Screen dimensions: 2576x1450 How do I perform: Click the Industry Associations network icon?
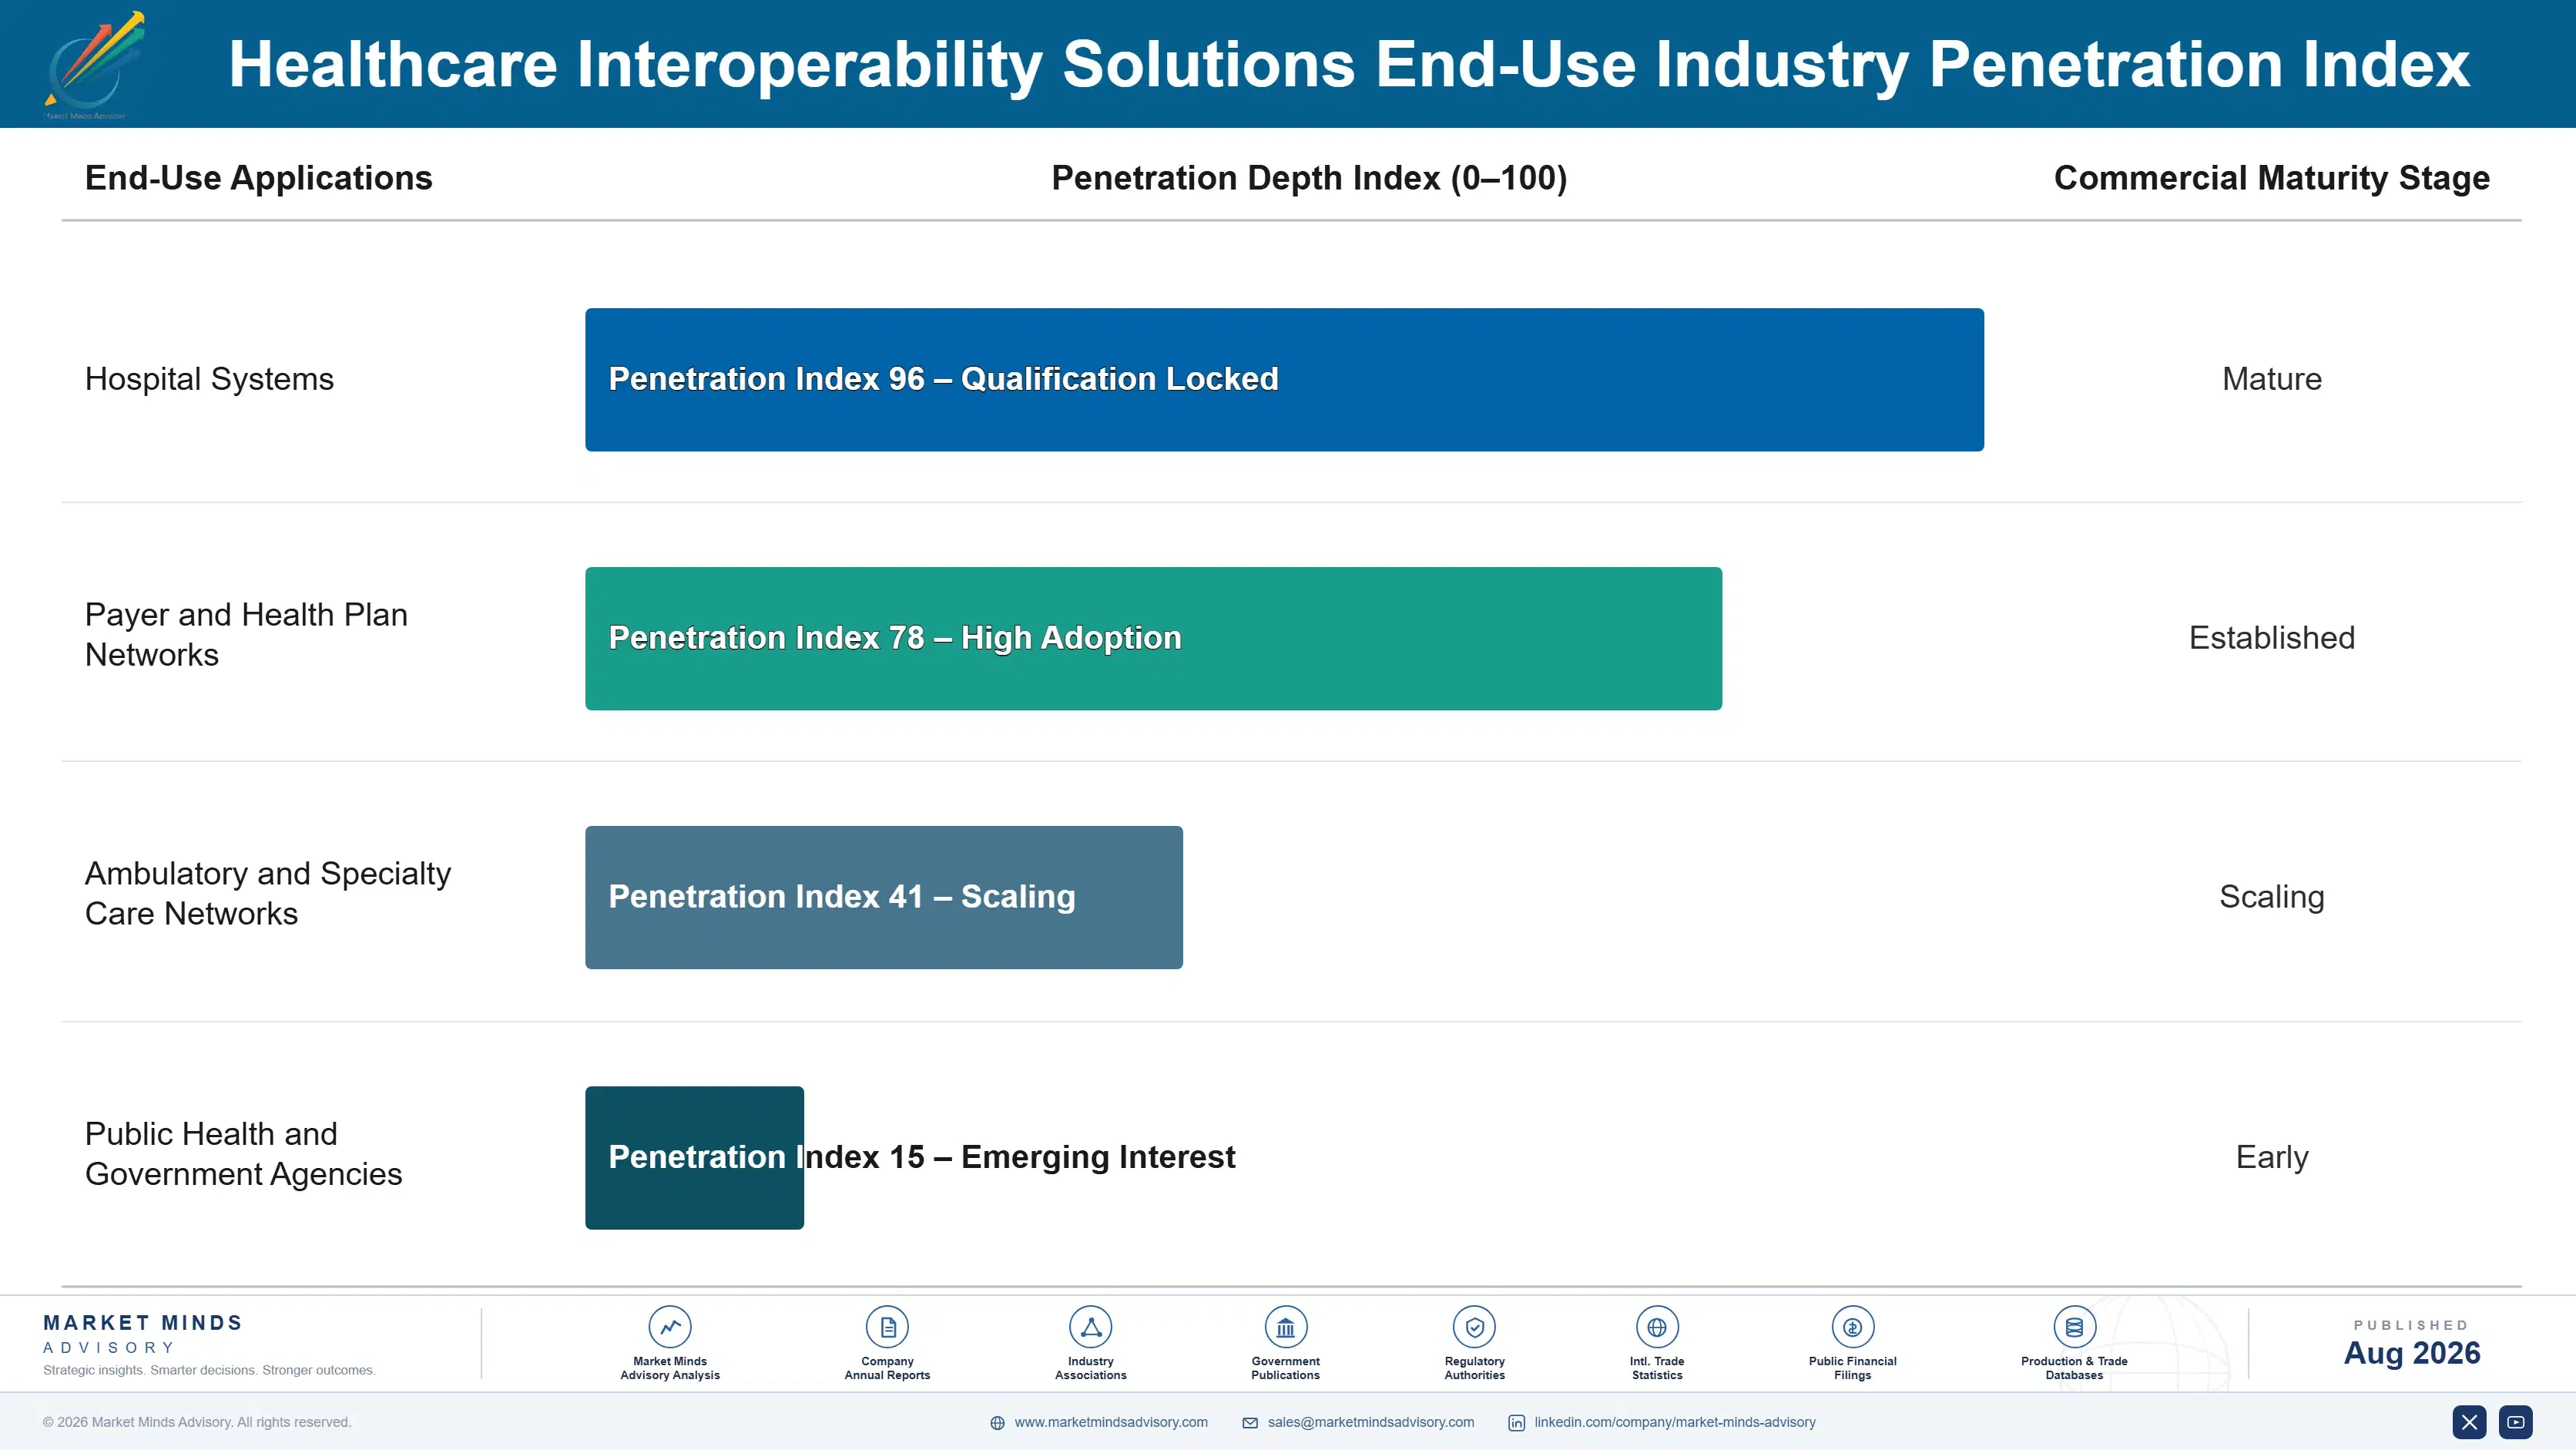[x=1090, y=1327]
